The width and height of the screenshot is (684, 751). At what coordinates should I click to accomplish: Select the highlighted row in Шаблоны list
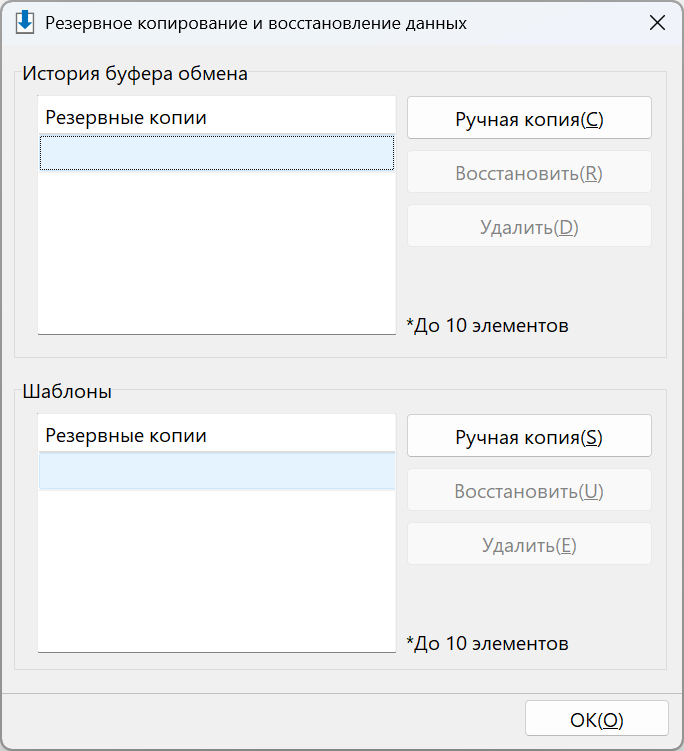tap(217, 471)
